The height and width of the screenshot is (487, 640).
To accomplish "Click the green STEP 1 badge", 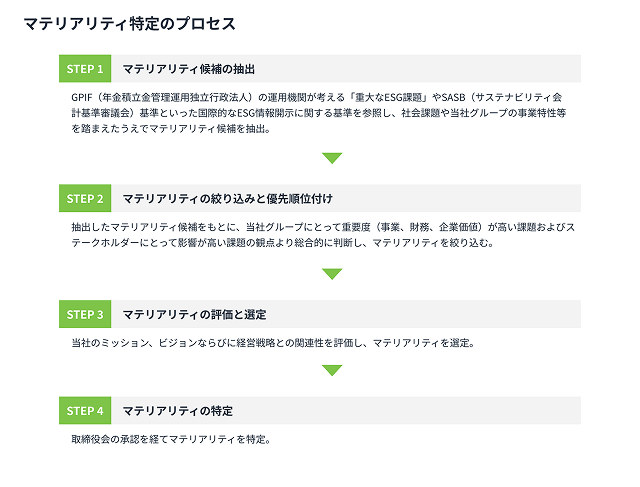I will [x=85, y=69].
